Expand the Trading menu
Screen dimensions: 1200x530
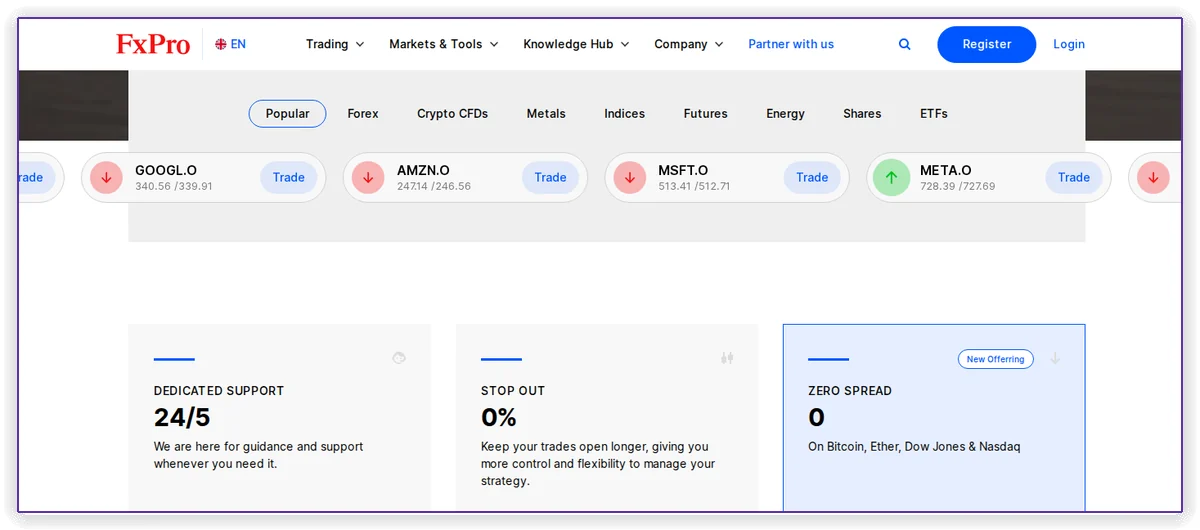coord(335,44)
